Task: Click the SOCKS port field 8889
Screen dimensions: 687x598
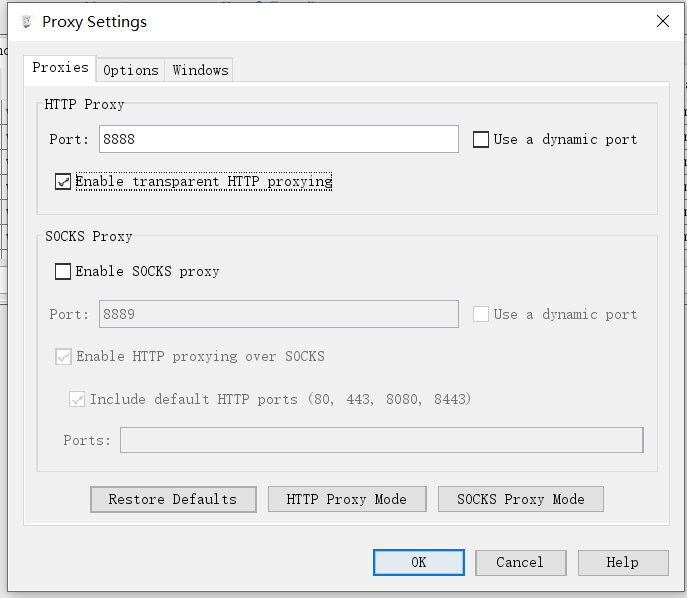Action: coord(279,314)
